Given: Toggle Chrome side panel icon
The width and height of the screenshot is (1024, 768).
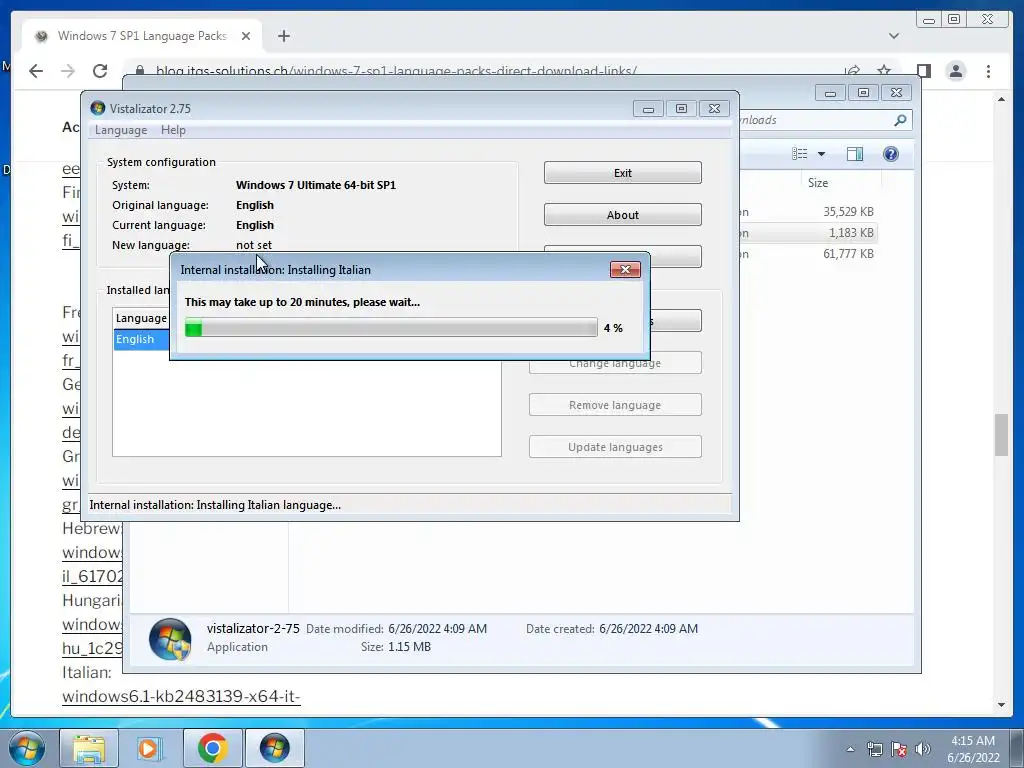Looking at the screenshot, I should (x=923, y=71).
